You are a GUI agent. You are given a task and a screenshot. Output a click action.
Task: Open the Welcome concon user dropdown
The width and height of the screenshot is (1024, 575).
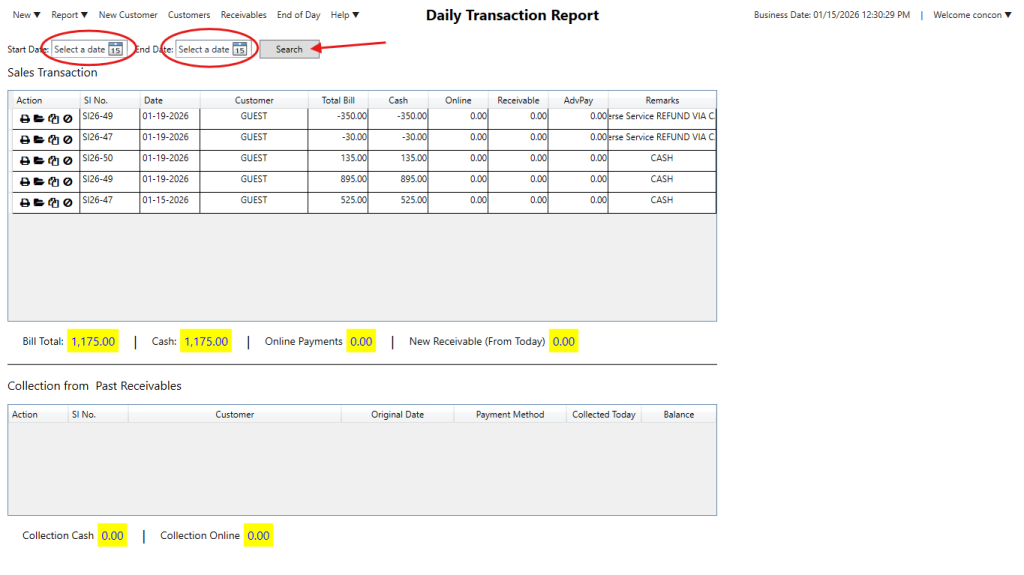(x=972, y=15)
